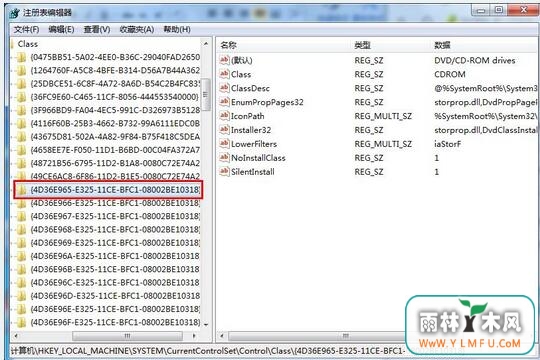Select the Installer32 value icon
Screen dimensions: 540x360
click(x=224, y=130)
